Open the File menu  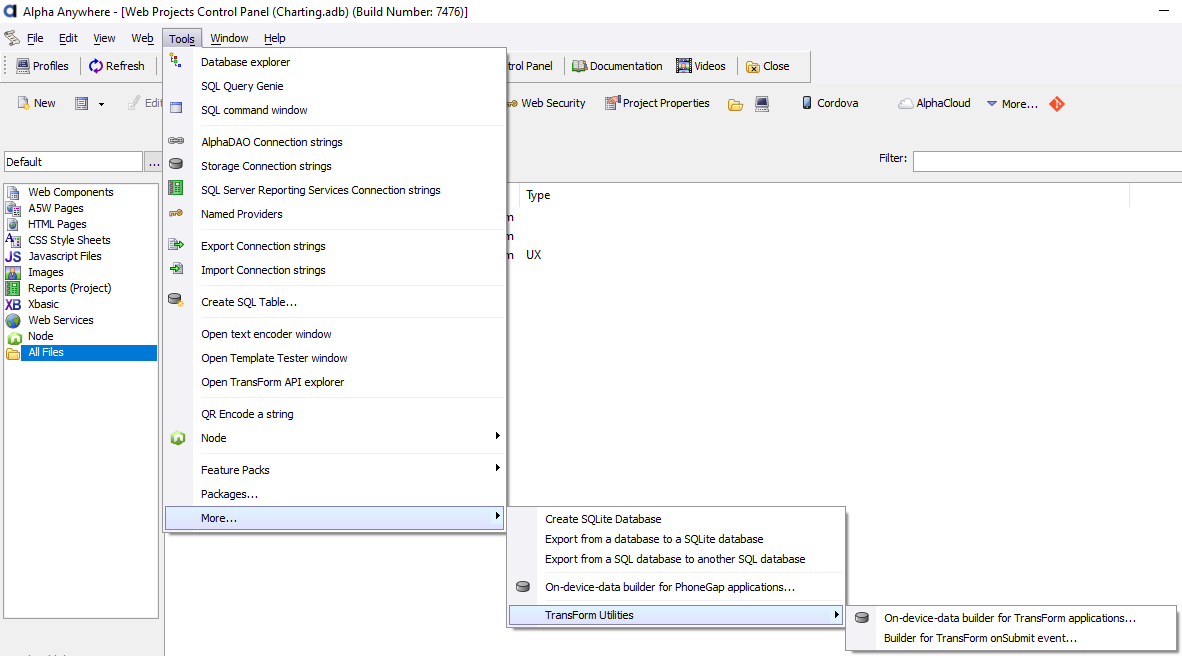(x=35, y=38)
